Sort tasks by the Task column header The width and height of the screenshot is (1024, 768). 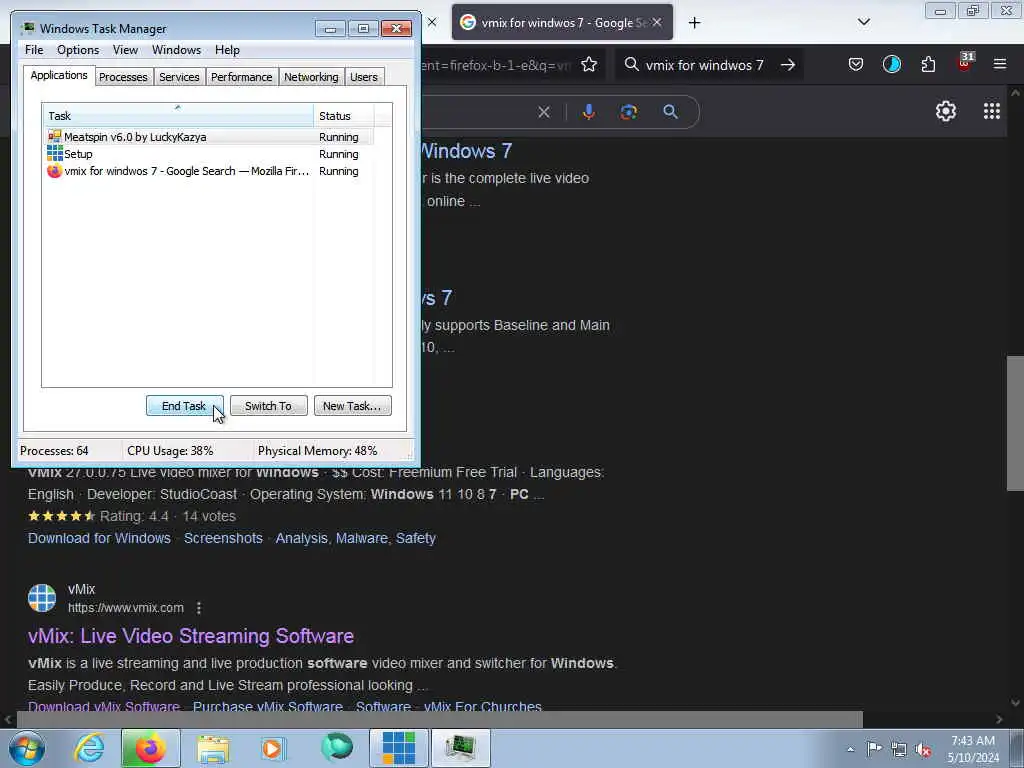(178, 116)
